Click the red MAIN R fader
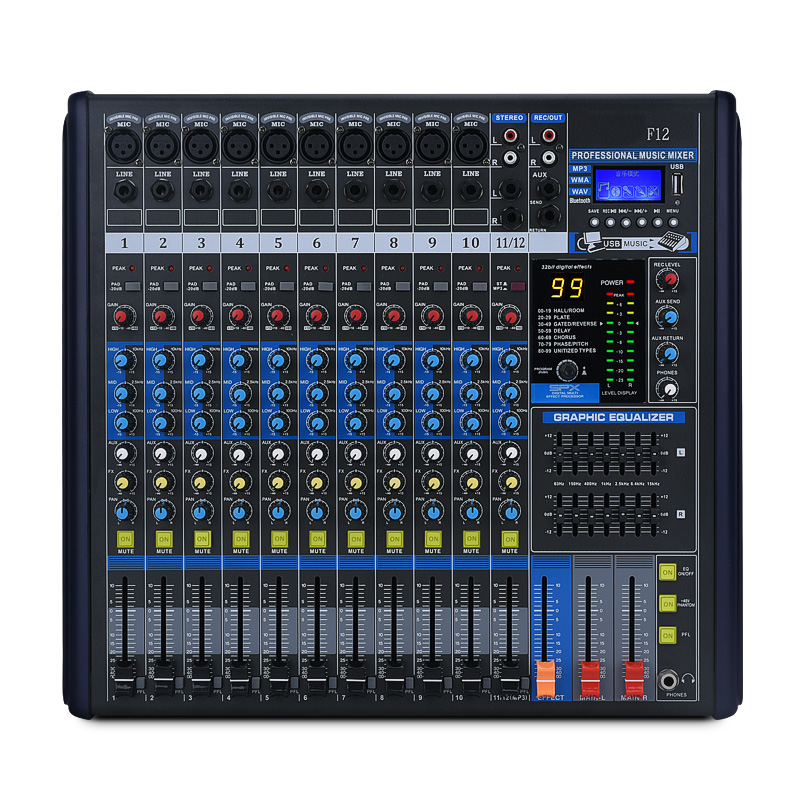The image size is (800, 800). pos(634,678)
